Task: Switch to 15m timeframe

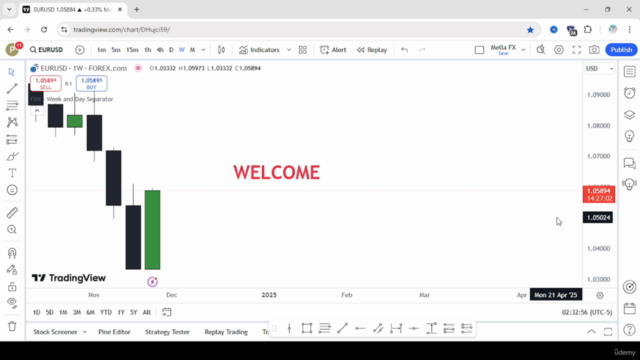Action: (x=132, y=50)
